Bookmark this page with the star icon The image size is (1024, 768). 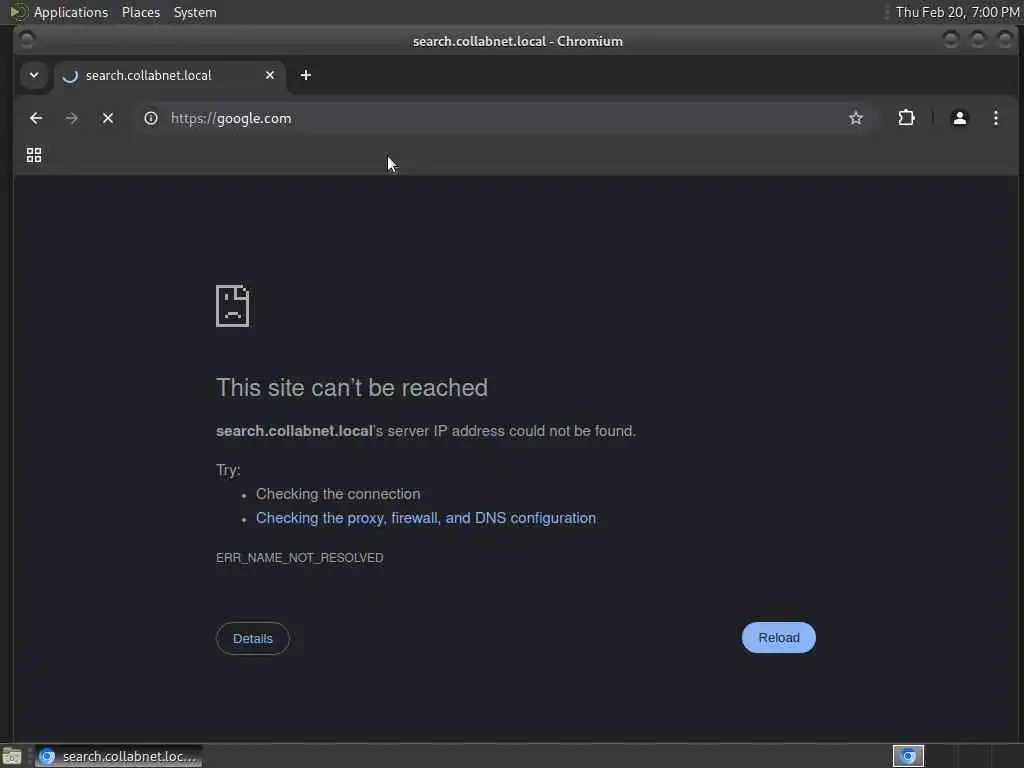[x=856, y=118]
